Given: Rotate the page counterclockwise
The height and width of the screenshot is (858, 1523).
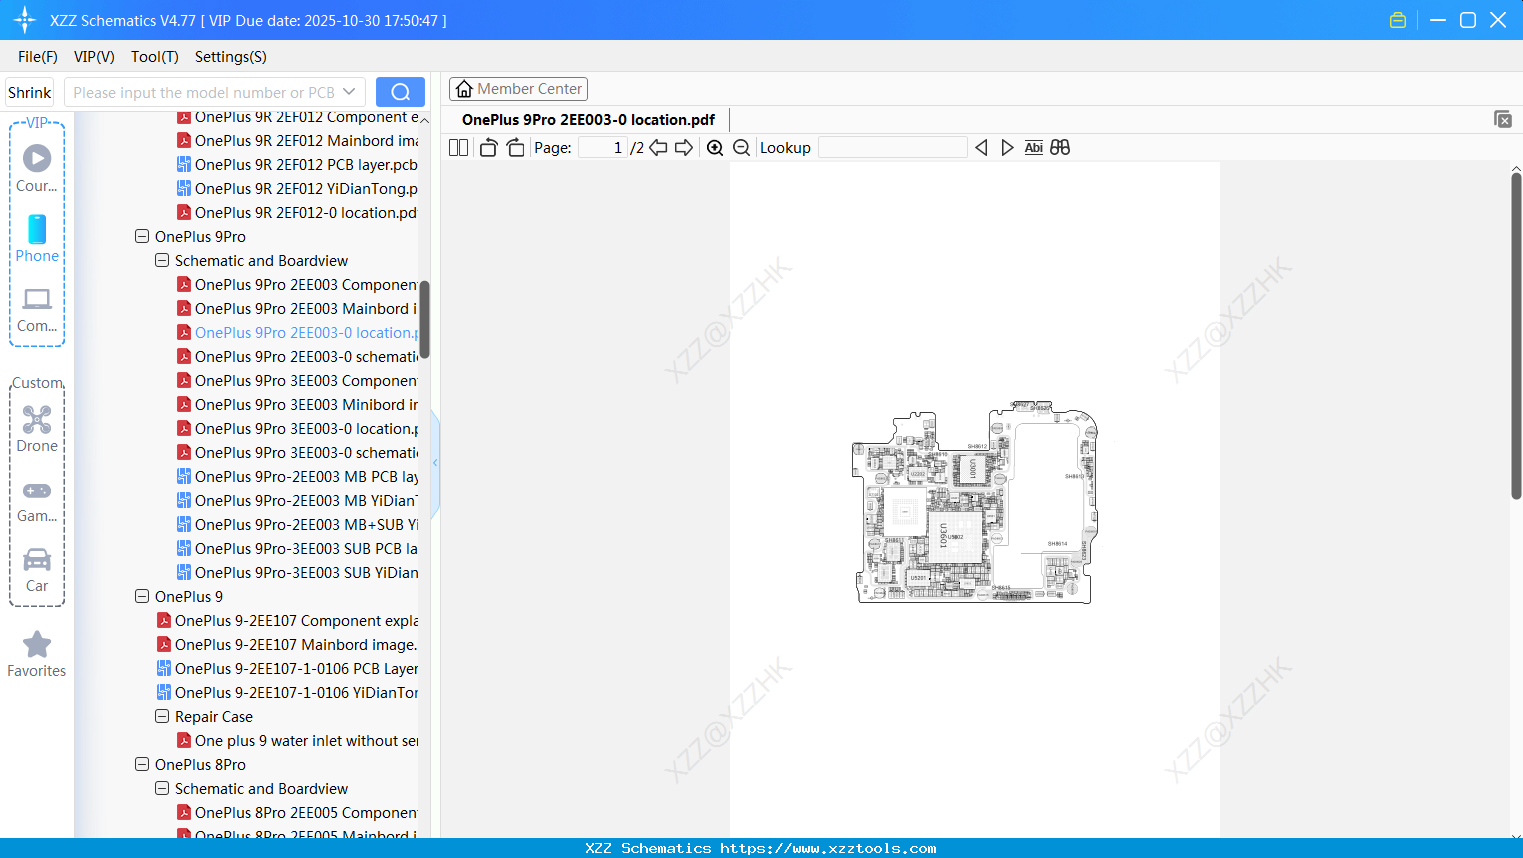Looking at the screenshot, I should point(488,148).
